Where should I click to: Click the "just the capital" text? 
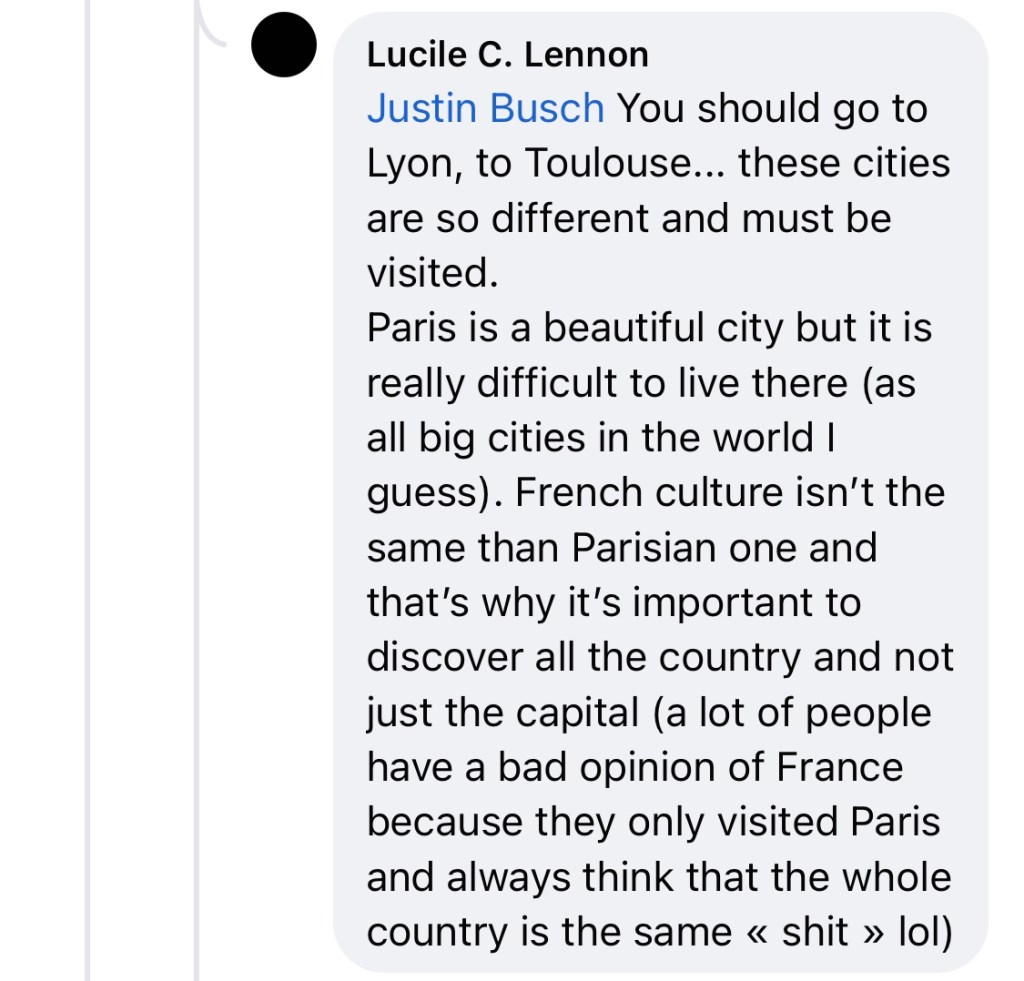(502, 713)
